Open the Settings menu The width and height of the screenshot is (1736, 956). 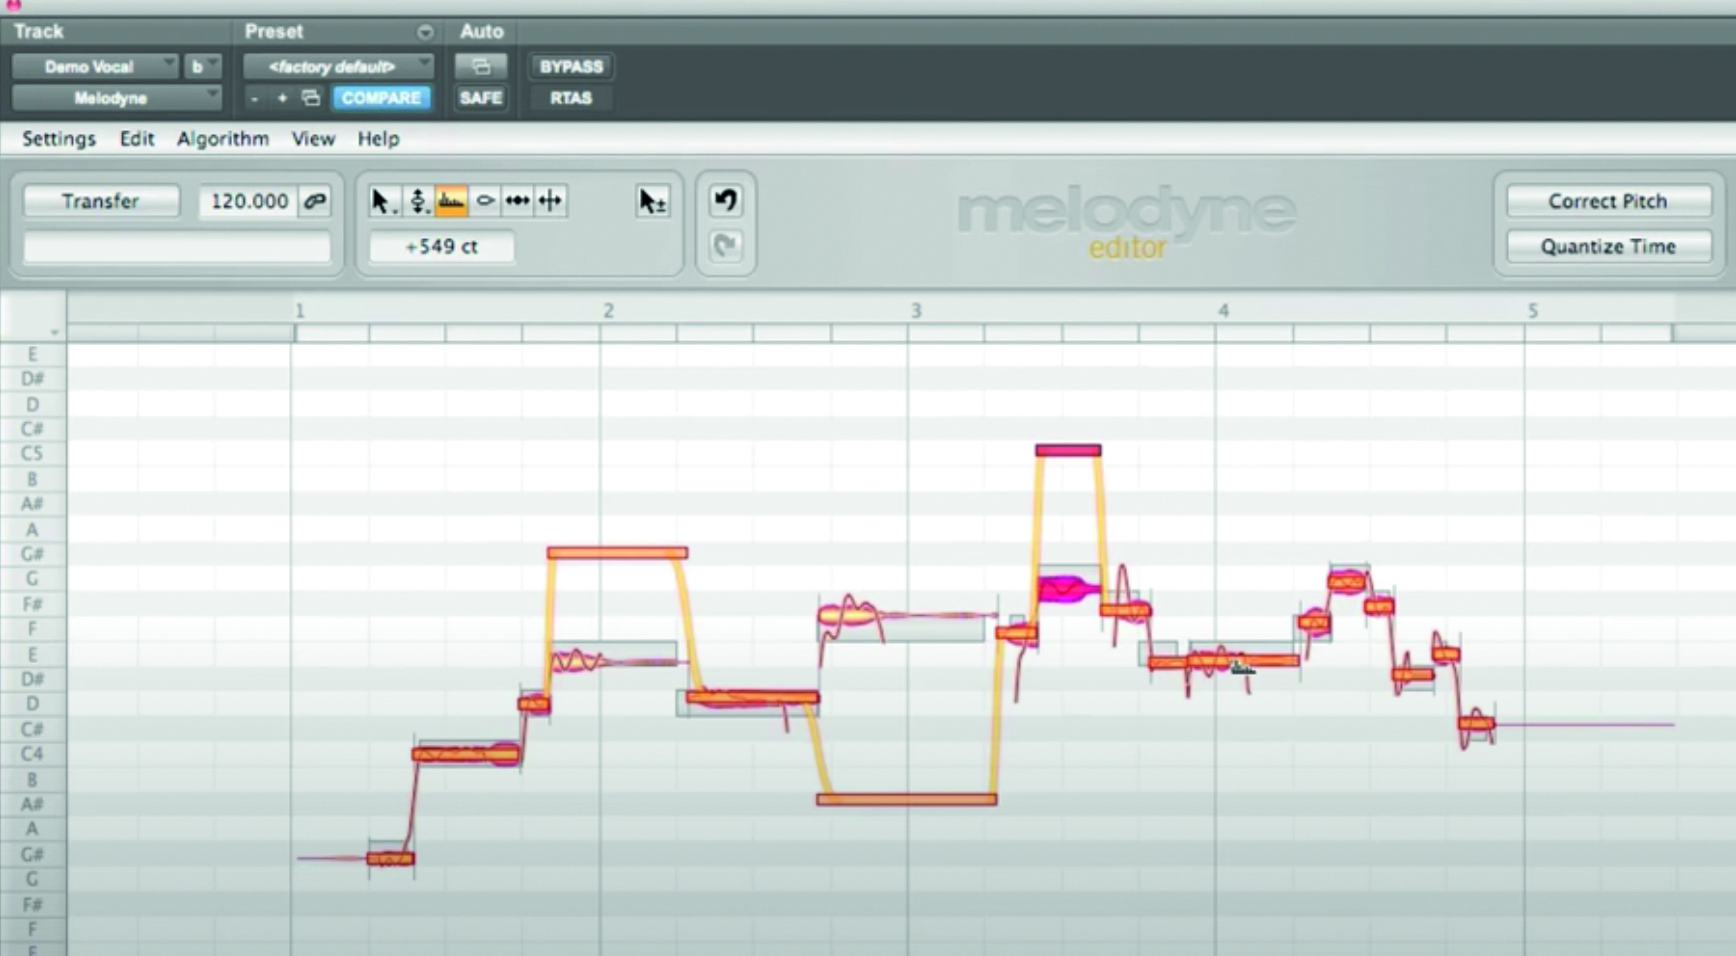(59, 139)
